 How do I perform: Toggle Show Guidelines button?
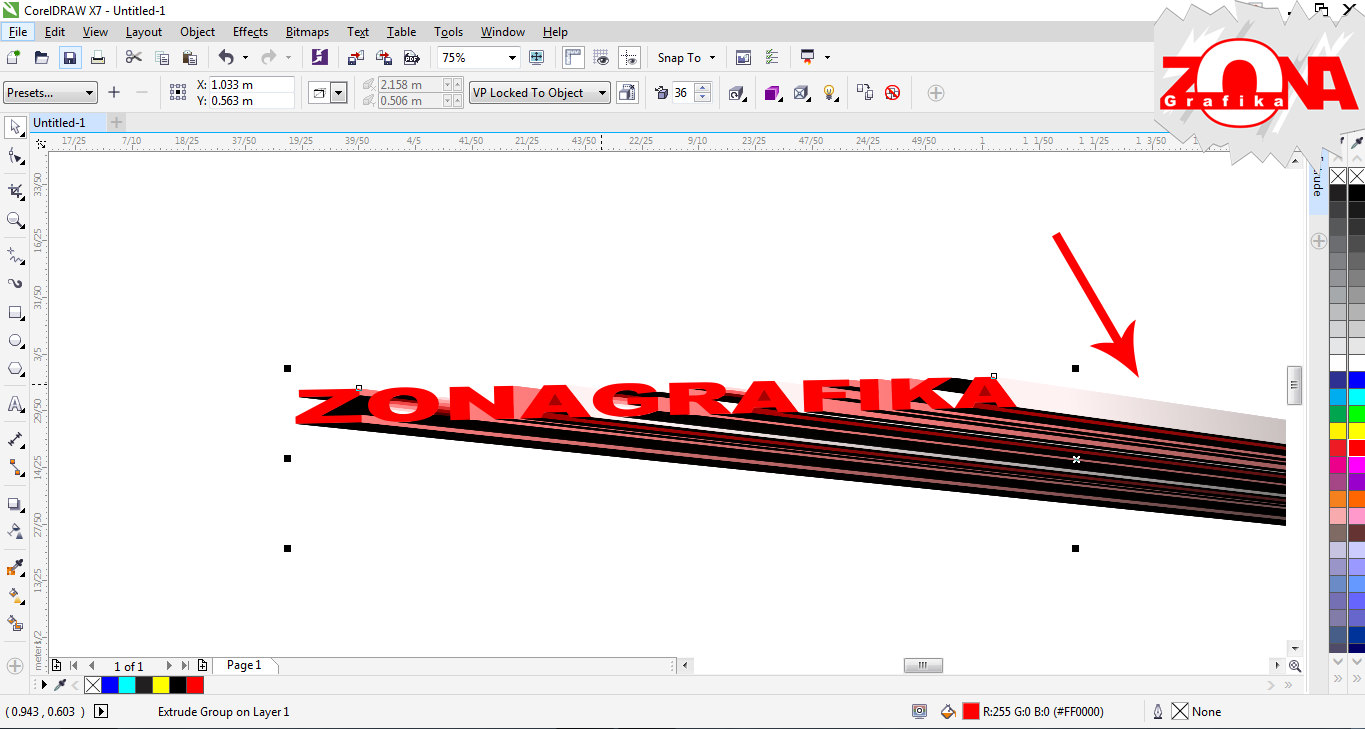click(629, 57)
